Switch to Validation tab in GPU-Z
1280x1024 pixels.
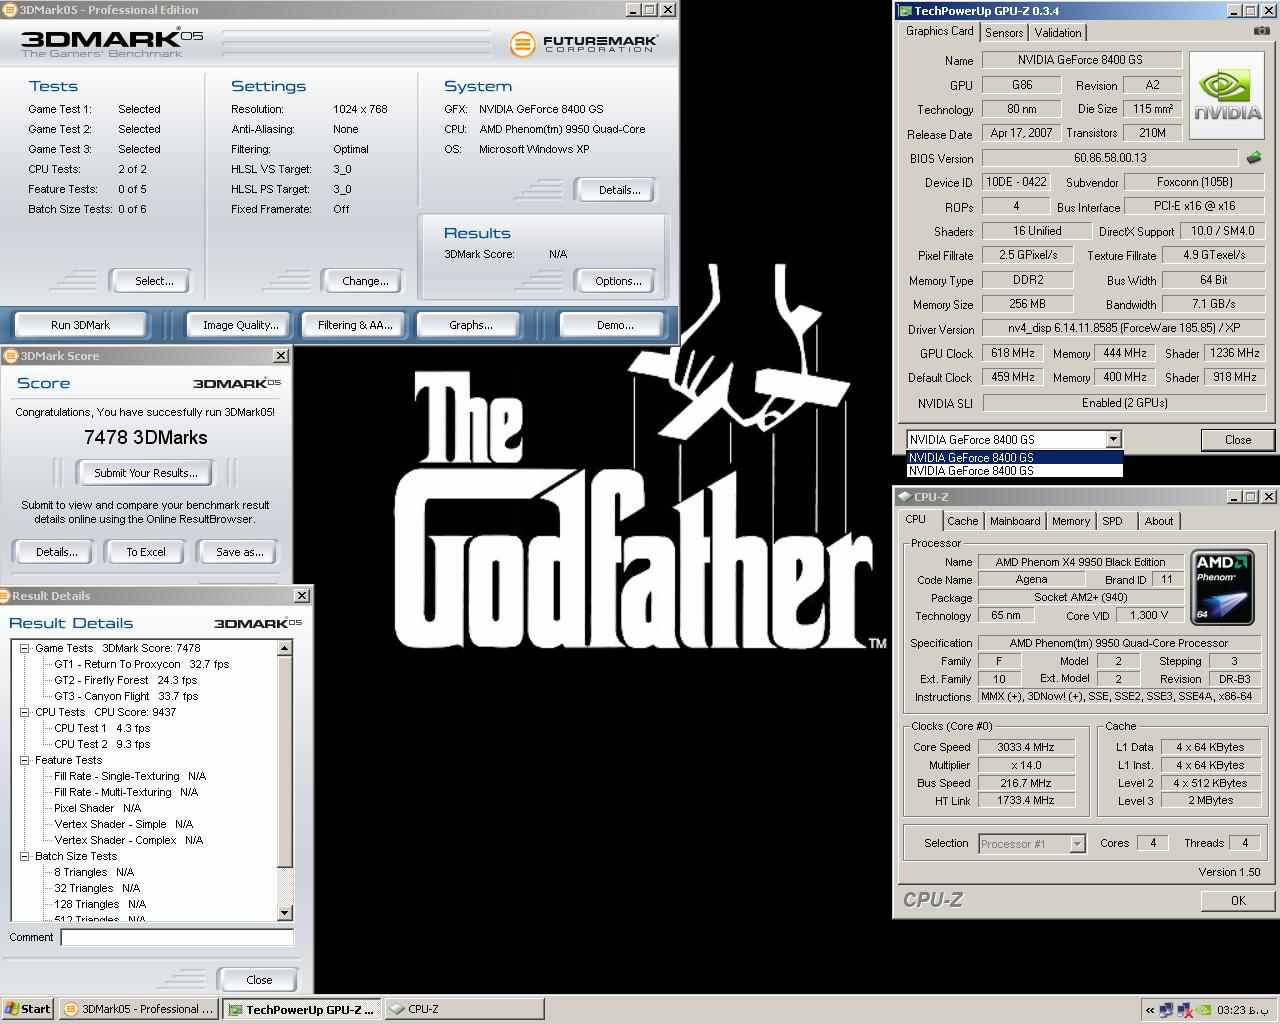(1058, 33)
